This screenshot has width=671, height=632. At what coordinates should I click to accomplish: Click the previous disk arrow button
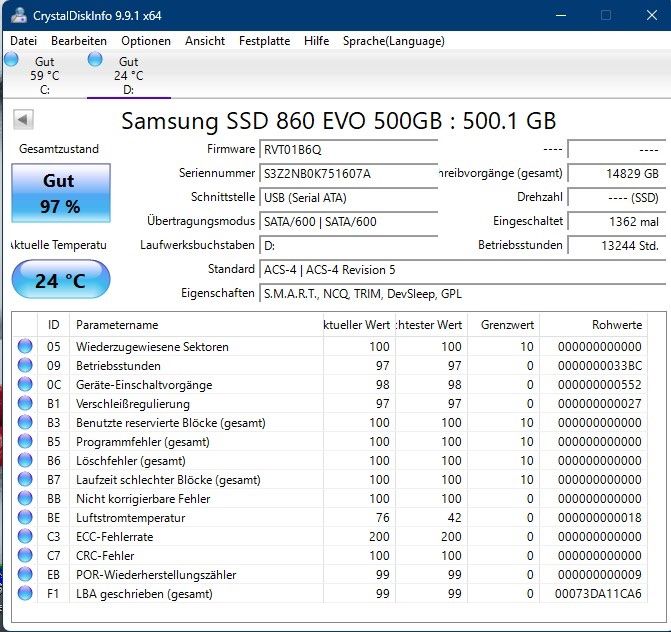pos(23,119)
